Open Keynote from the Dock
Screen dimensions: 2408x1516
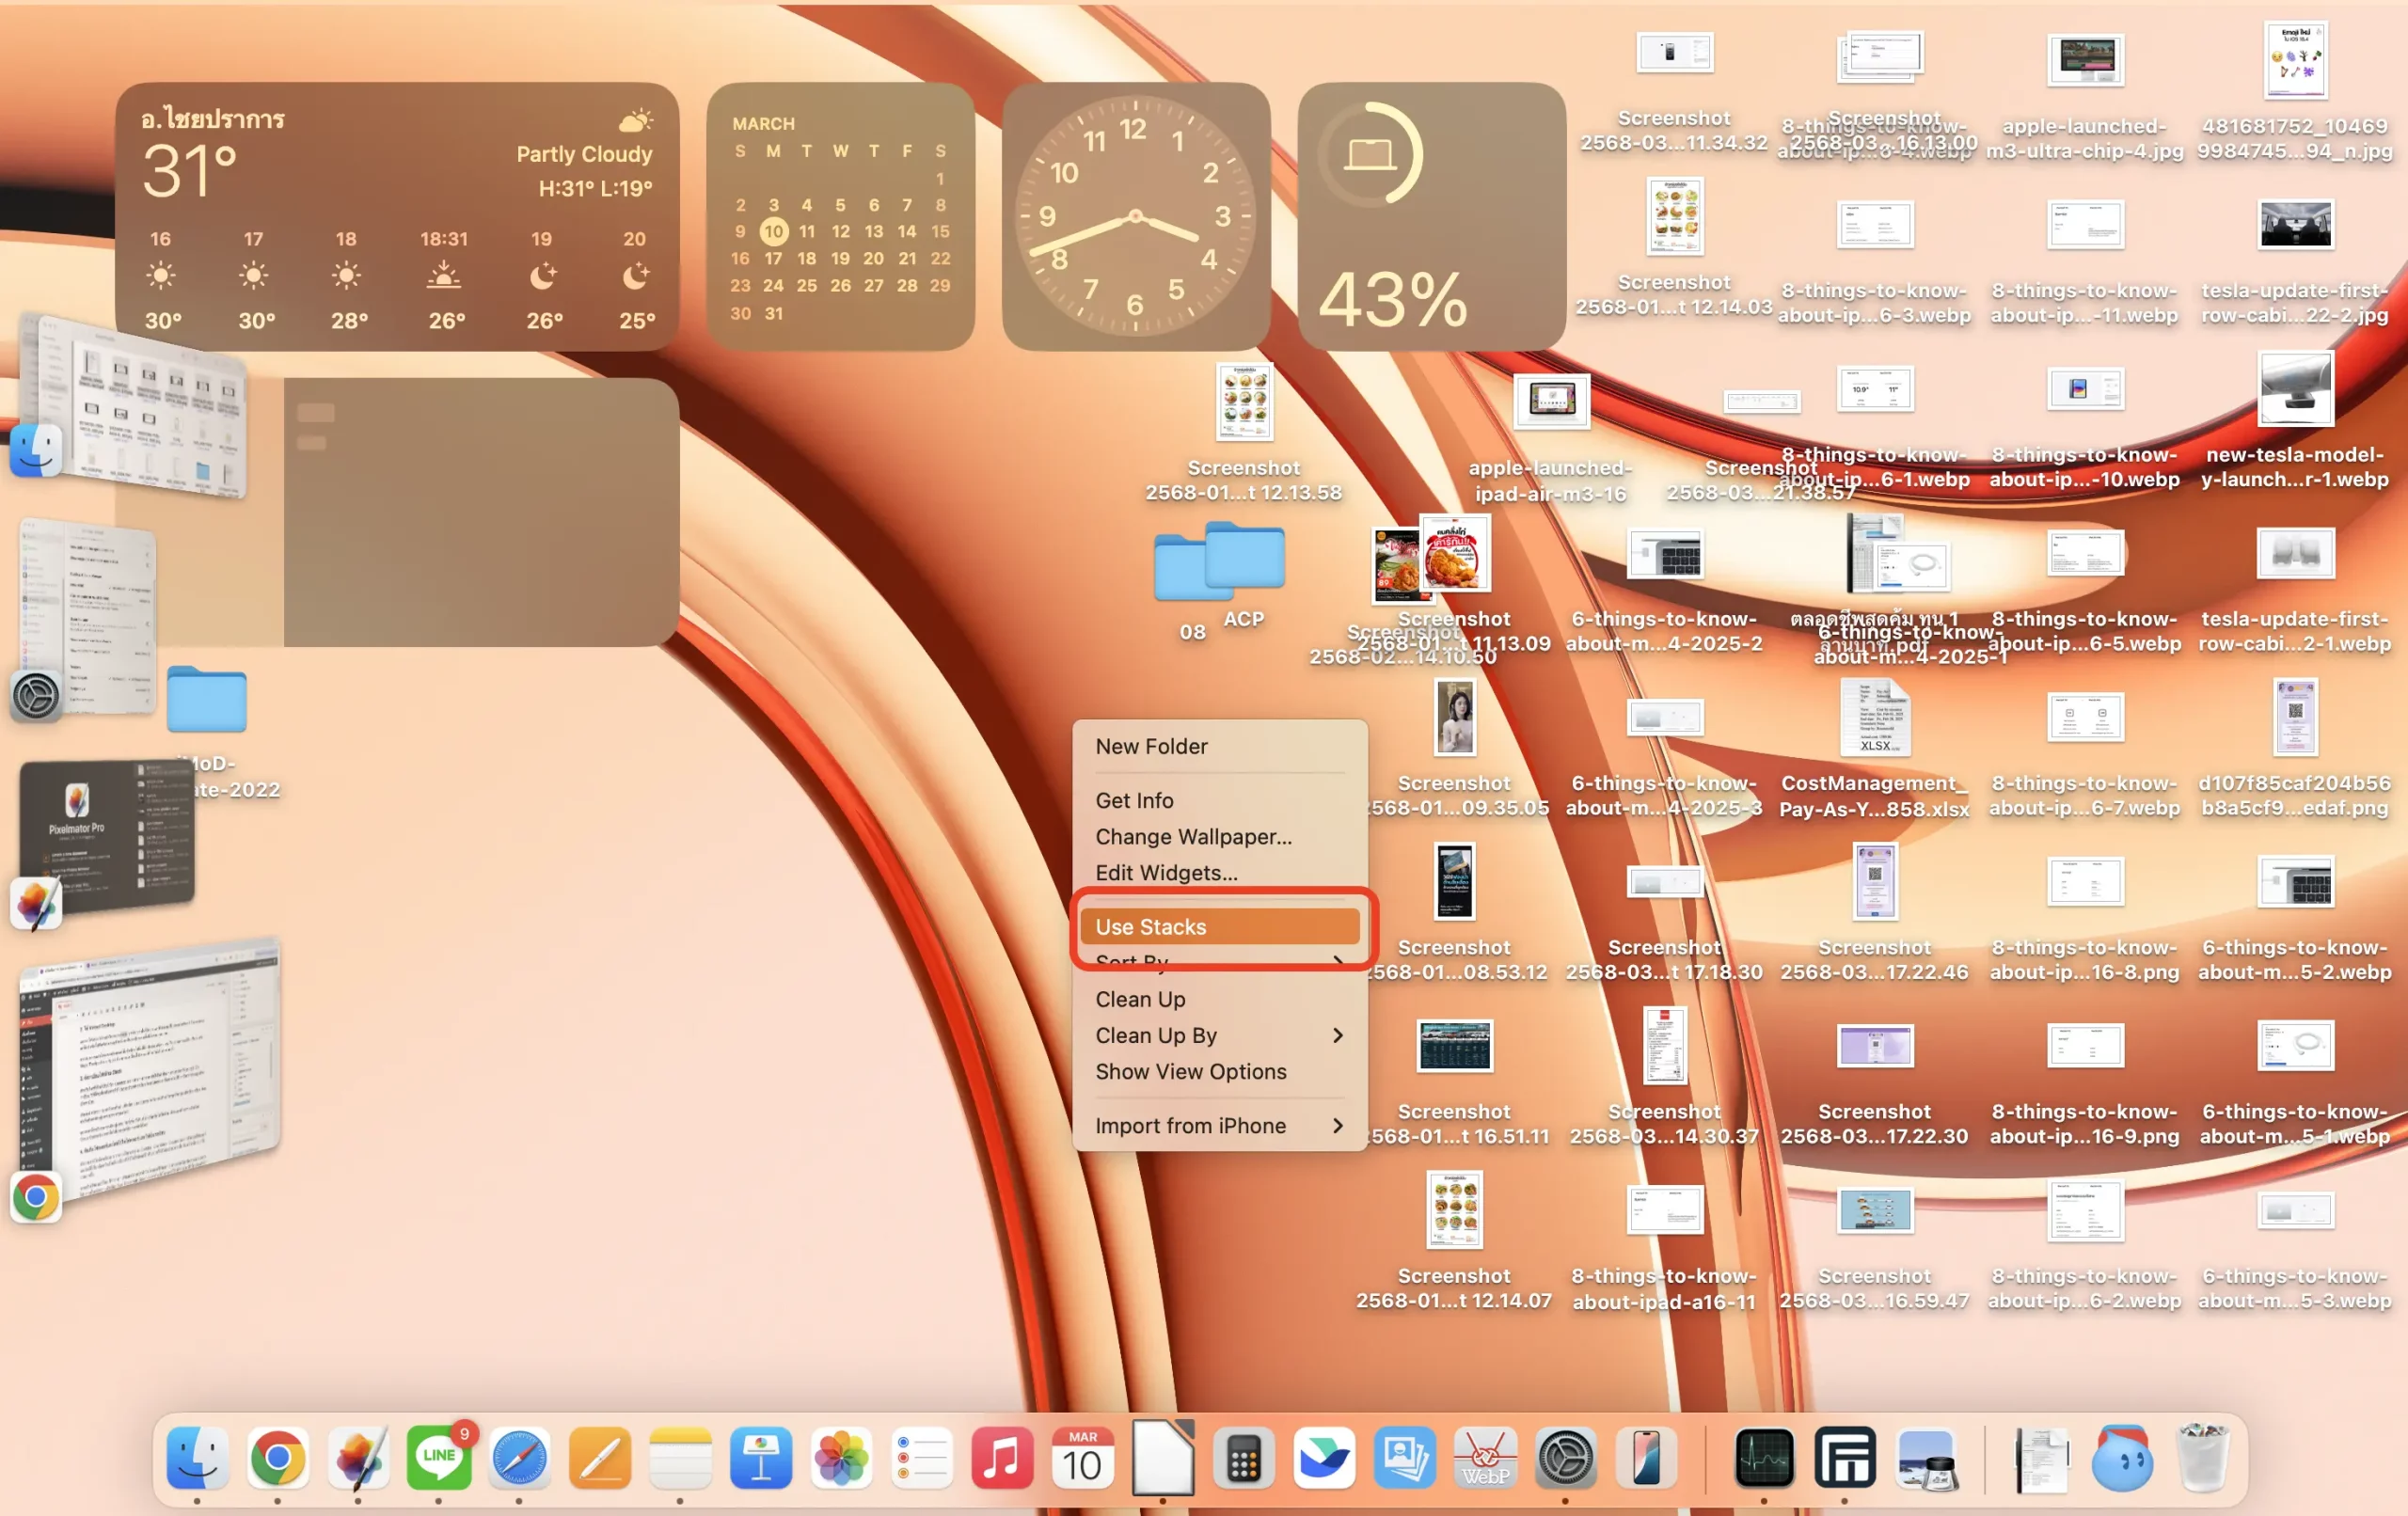761,1459
